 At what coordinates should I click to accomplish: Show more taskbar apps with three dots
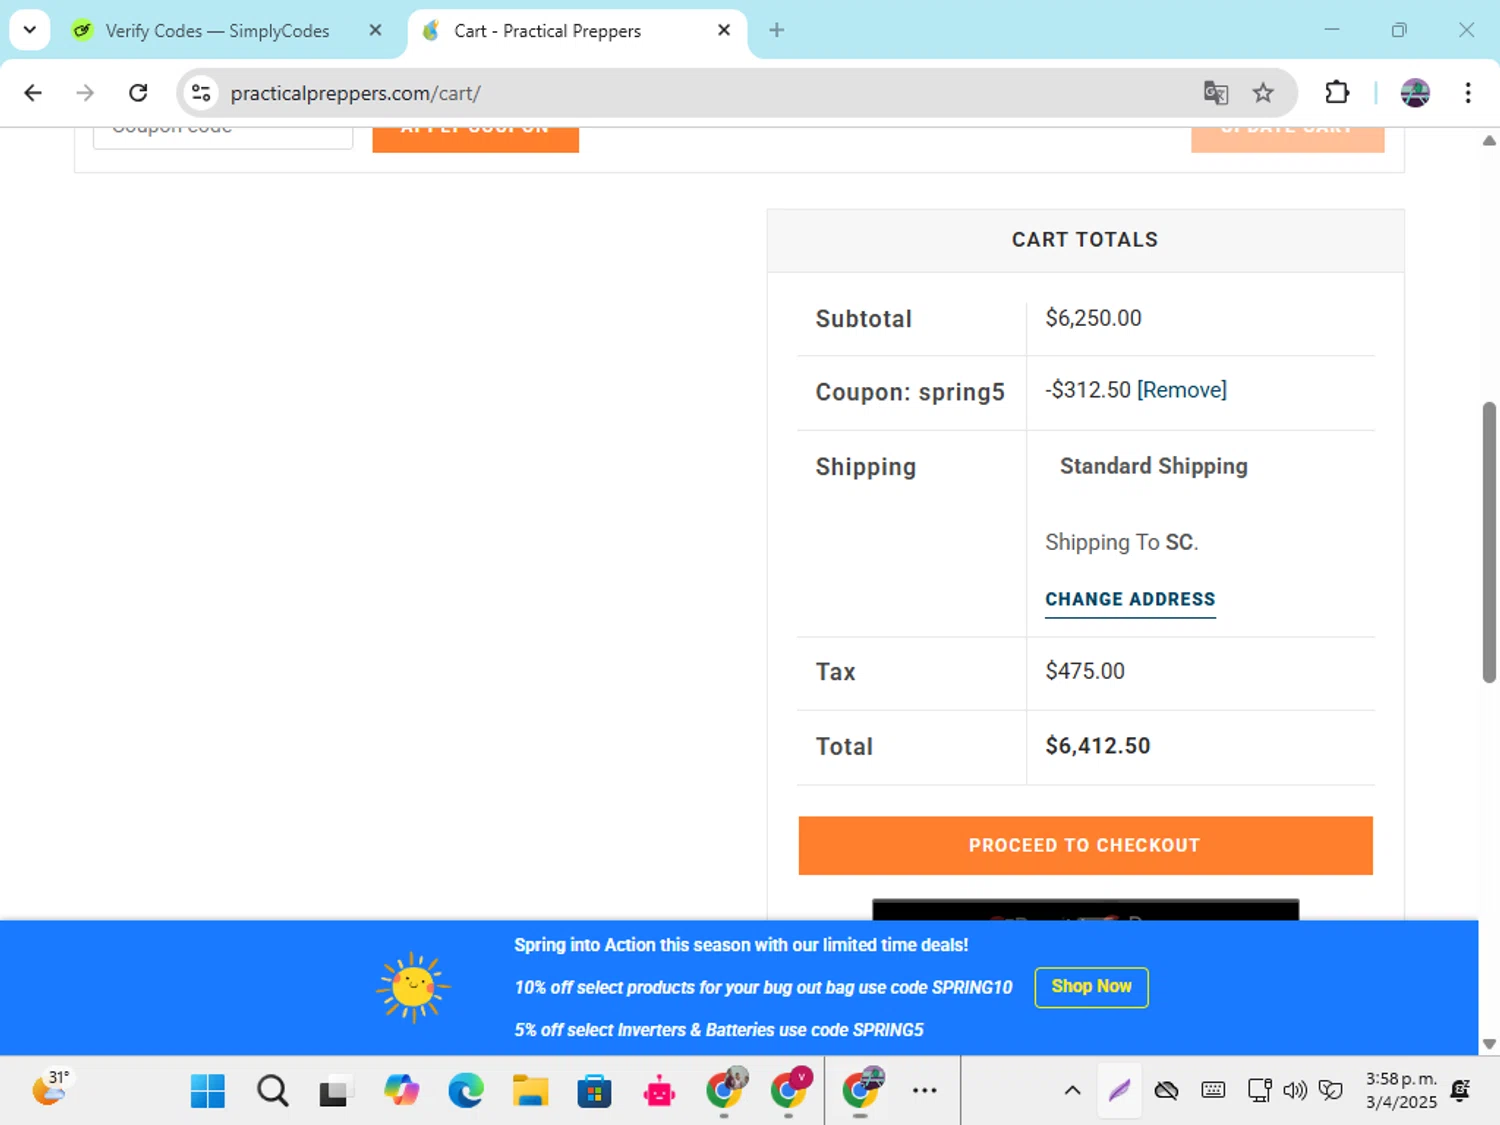tap(925, 1091)
